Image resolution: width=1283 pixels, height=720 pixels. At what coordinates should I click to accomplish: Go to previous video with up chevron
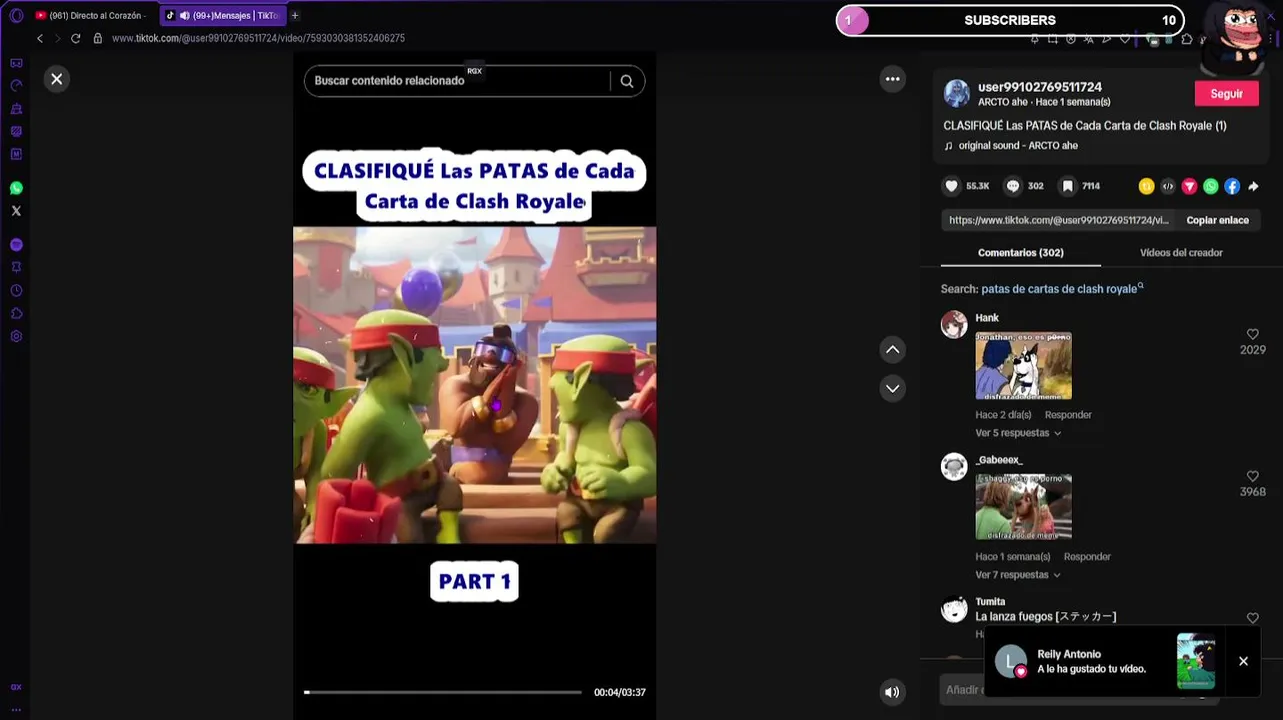[x=893, y=350]
